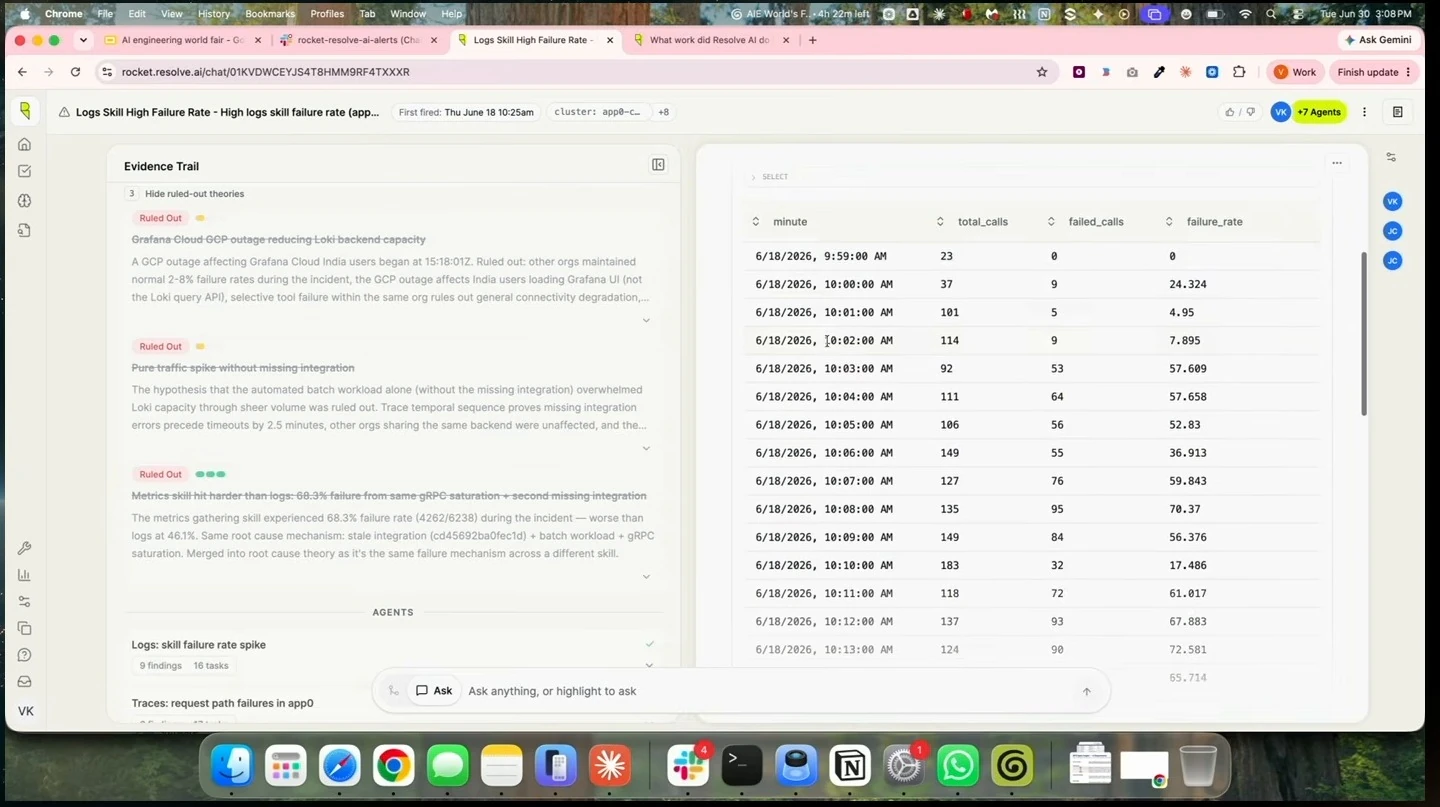Collapse the Evidence Trail panel icon

pos(658,165)
